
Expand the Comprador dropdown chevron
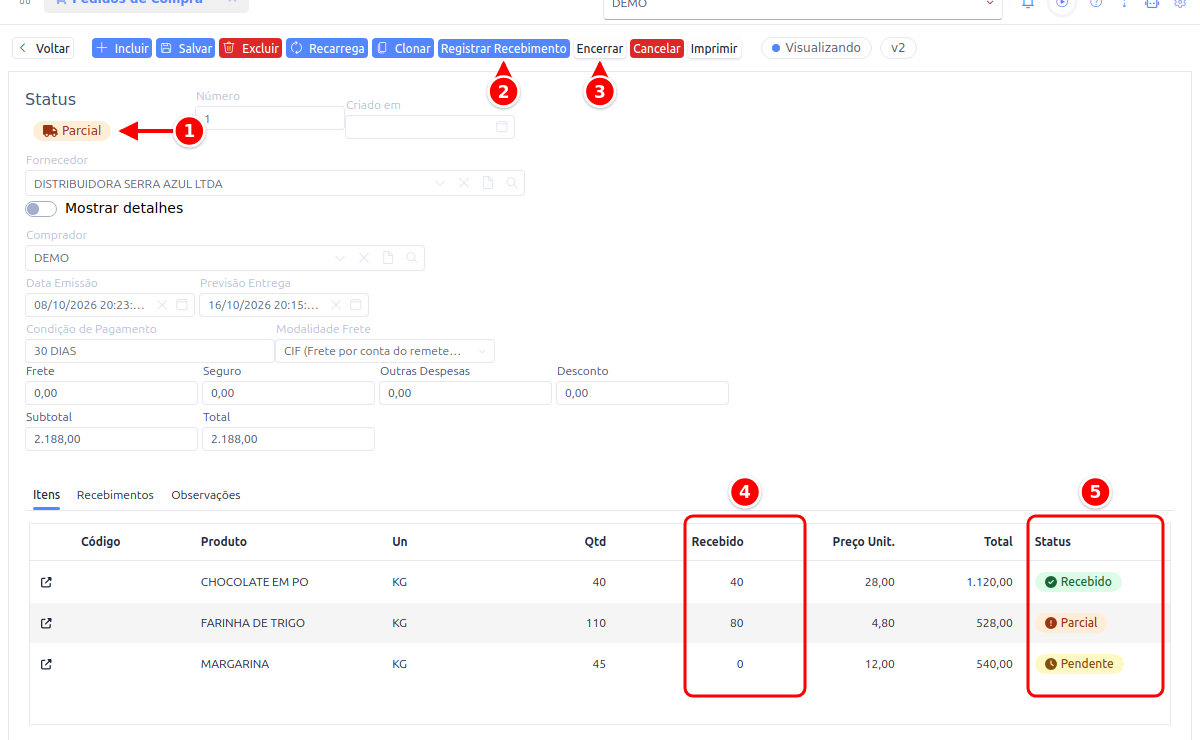click(x=340, y=258)
